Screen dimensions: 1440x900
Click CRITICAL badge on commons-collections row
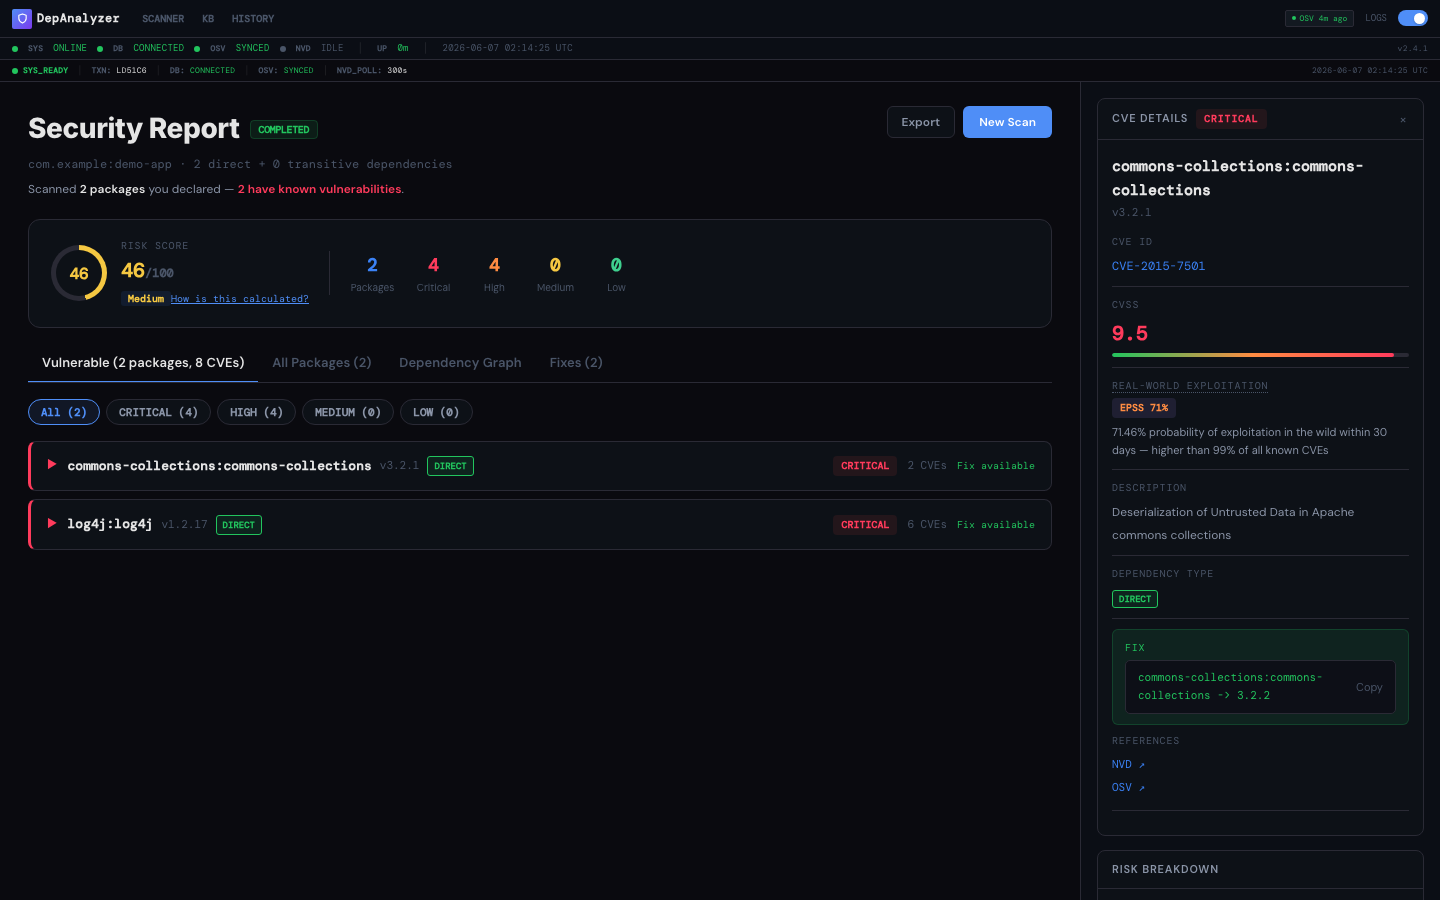click(x=865, y=466)
